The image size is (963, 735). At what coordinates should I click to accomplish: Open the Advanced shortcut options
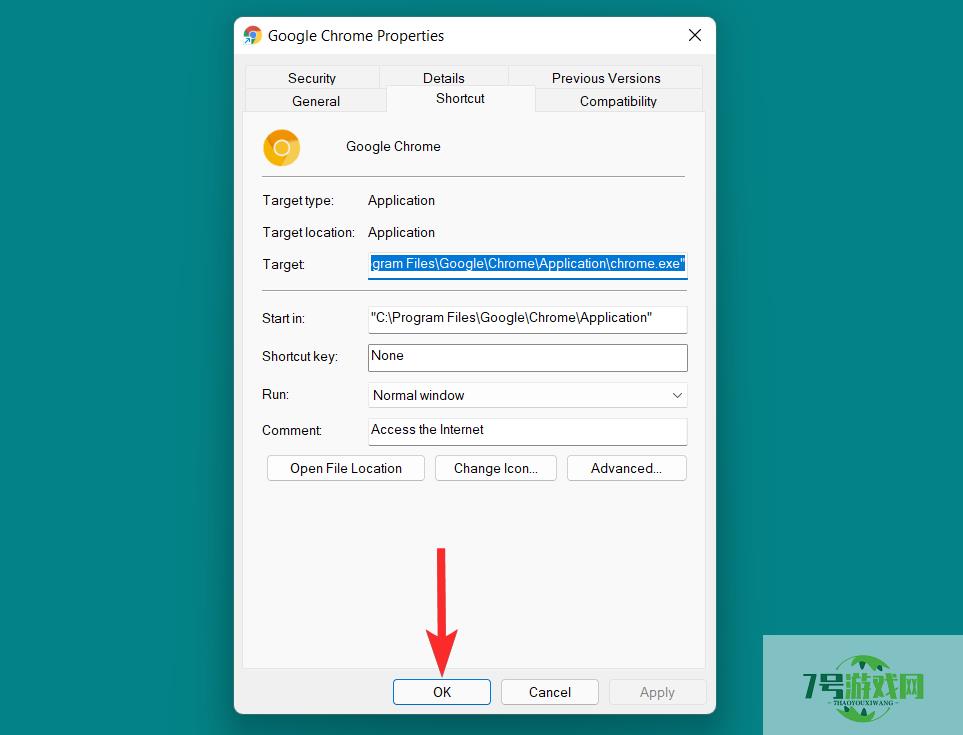coord(626,469)
